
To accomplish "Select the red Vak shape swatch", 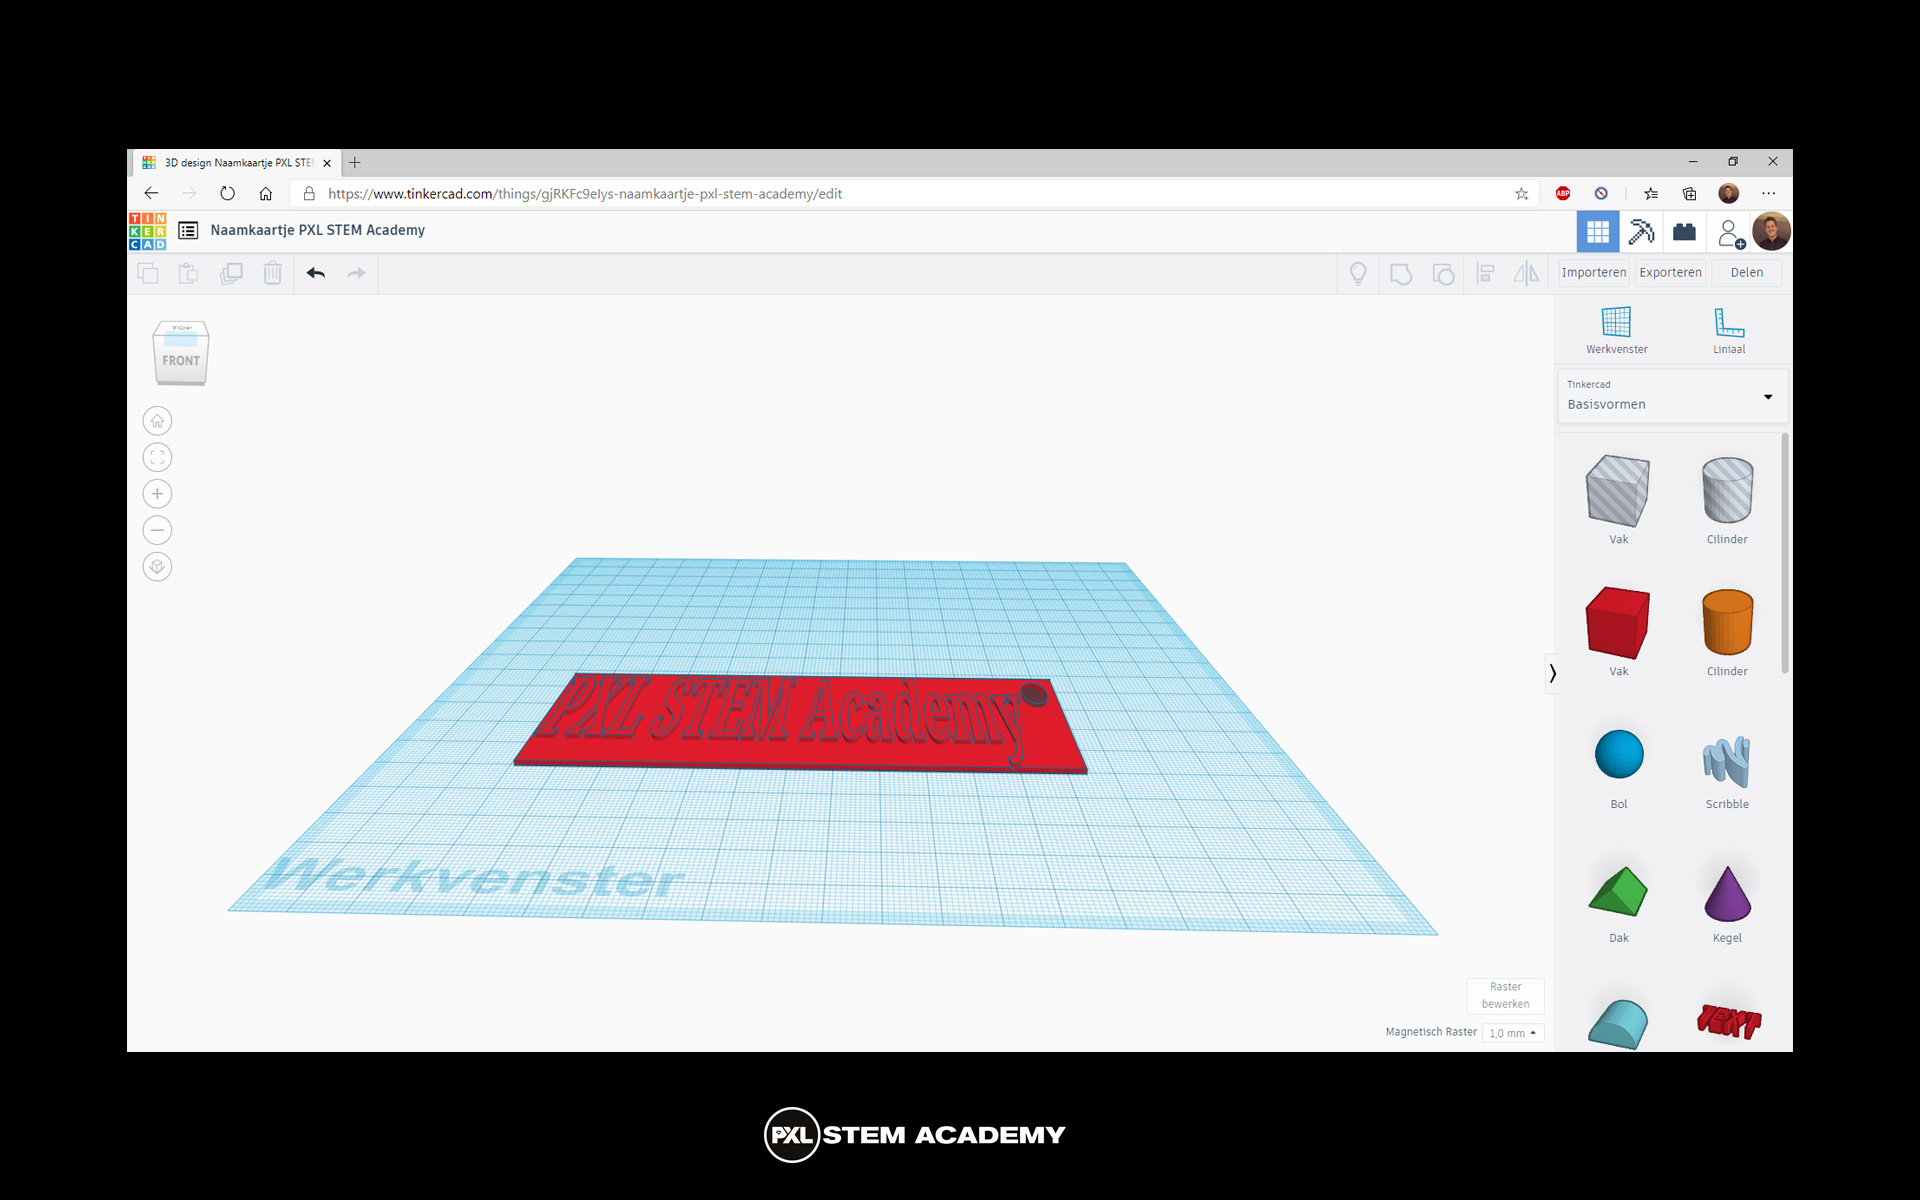I will coord(1616,623).
